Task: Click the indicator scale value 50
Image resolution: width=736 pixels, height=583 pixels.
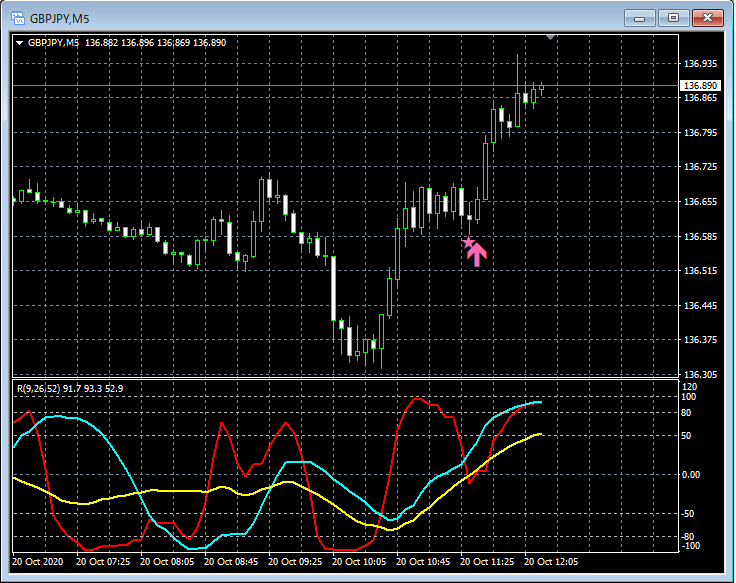Action: tap(686, 436)
